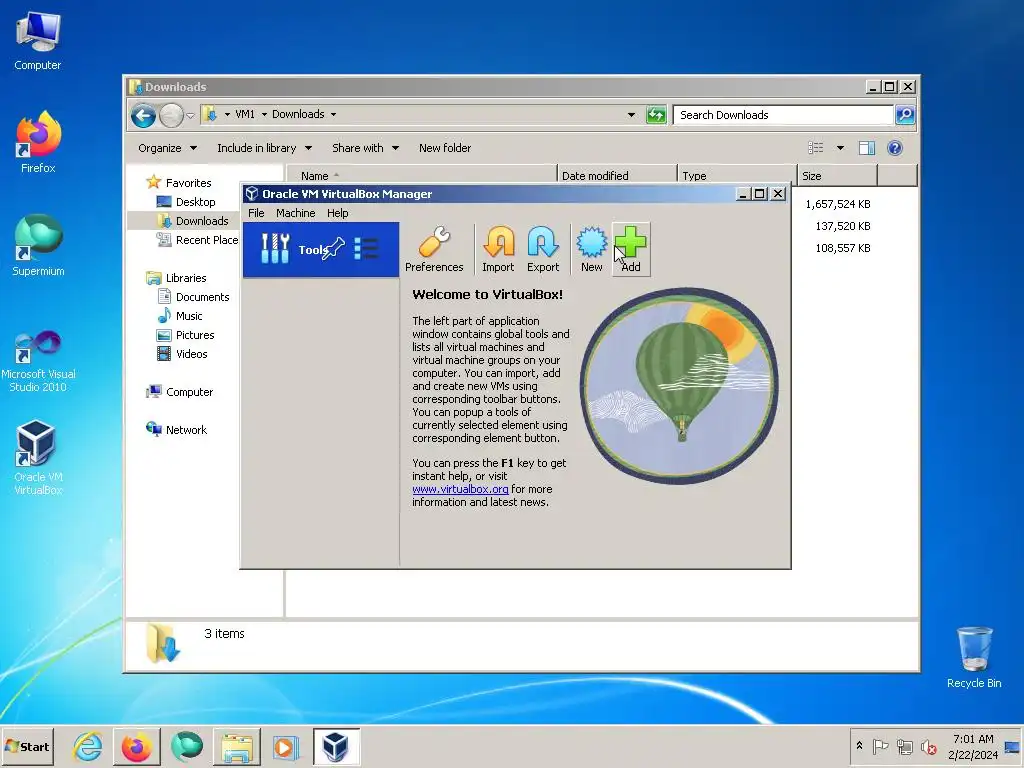Click the search magnifier in Downloads

point(904,115)
